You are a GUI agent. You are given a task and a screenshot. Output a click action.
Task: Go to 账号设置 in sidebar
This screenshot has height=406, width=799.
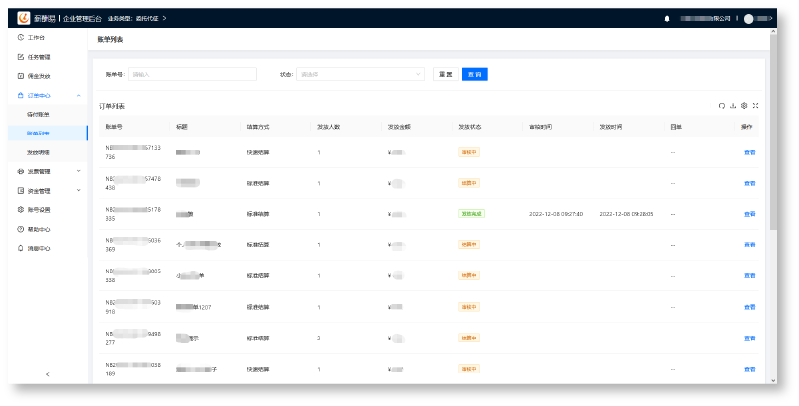[x=38, y=209]
